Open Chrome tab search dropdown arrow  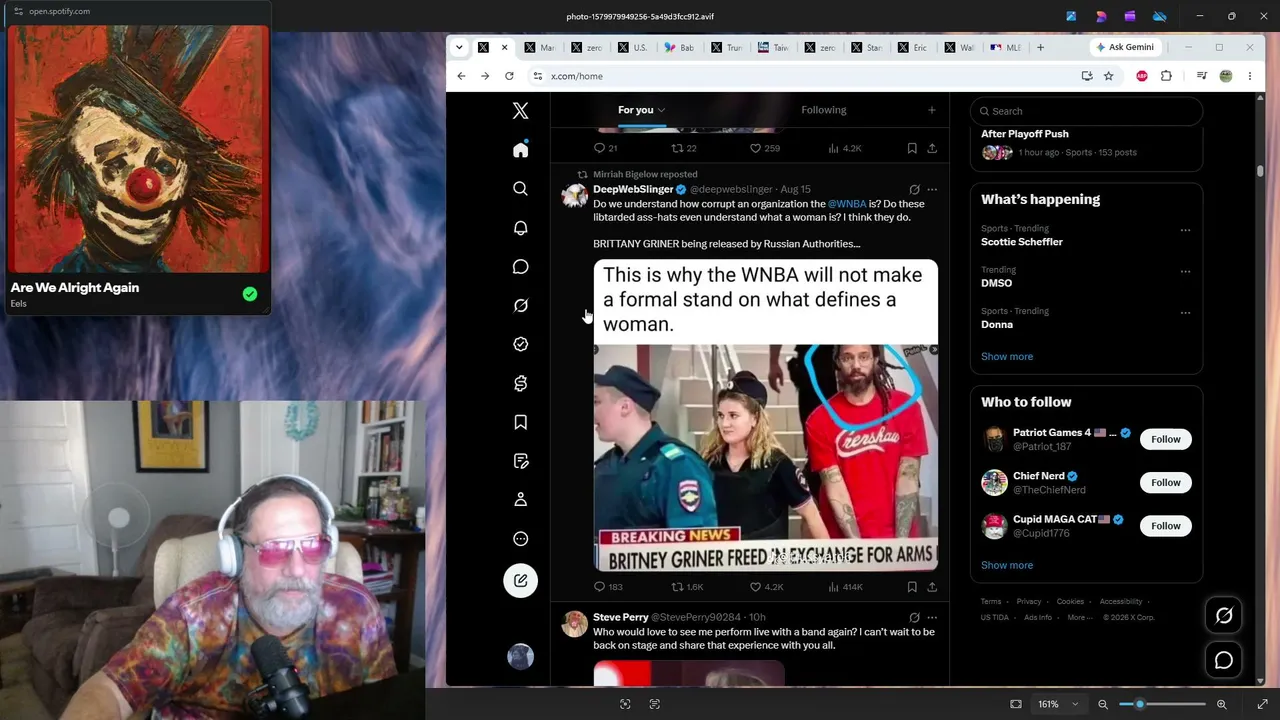pos(459,47)
